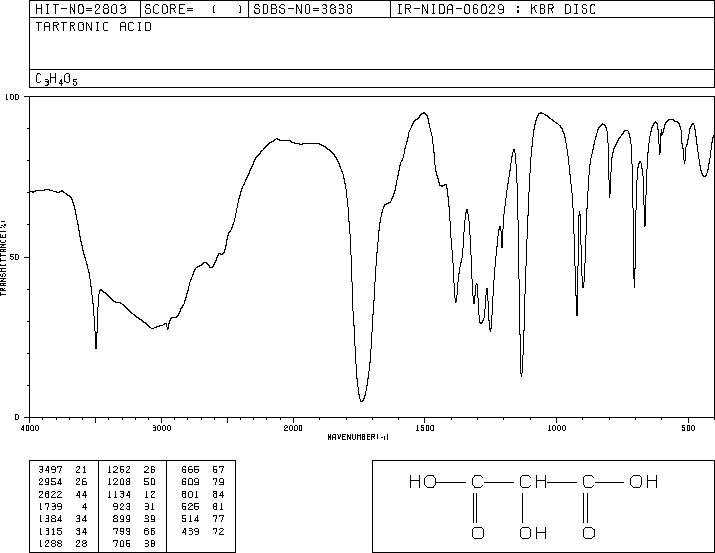Click the 1315 entry in peak table
Image resolution: width=715 pixels, height=553 pixels.
click(50, 532)
